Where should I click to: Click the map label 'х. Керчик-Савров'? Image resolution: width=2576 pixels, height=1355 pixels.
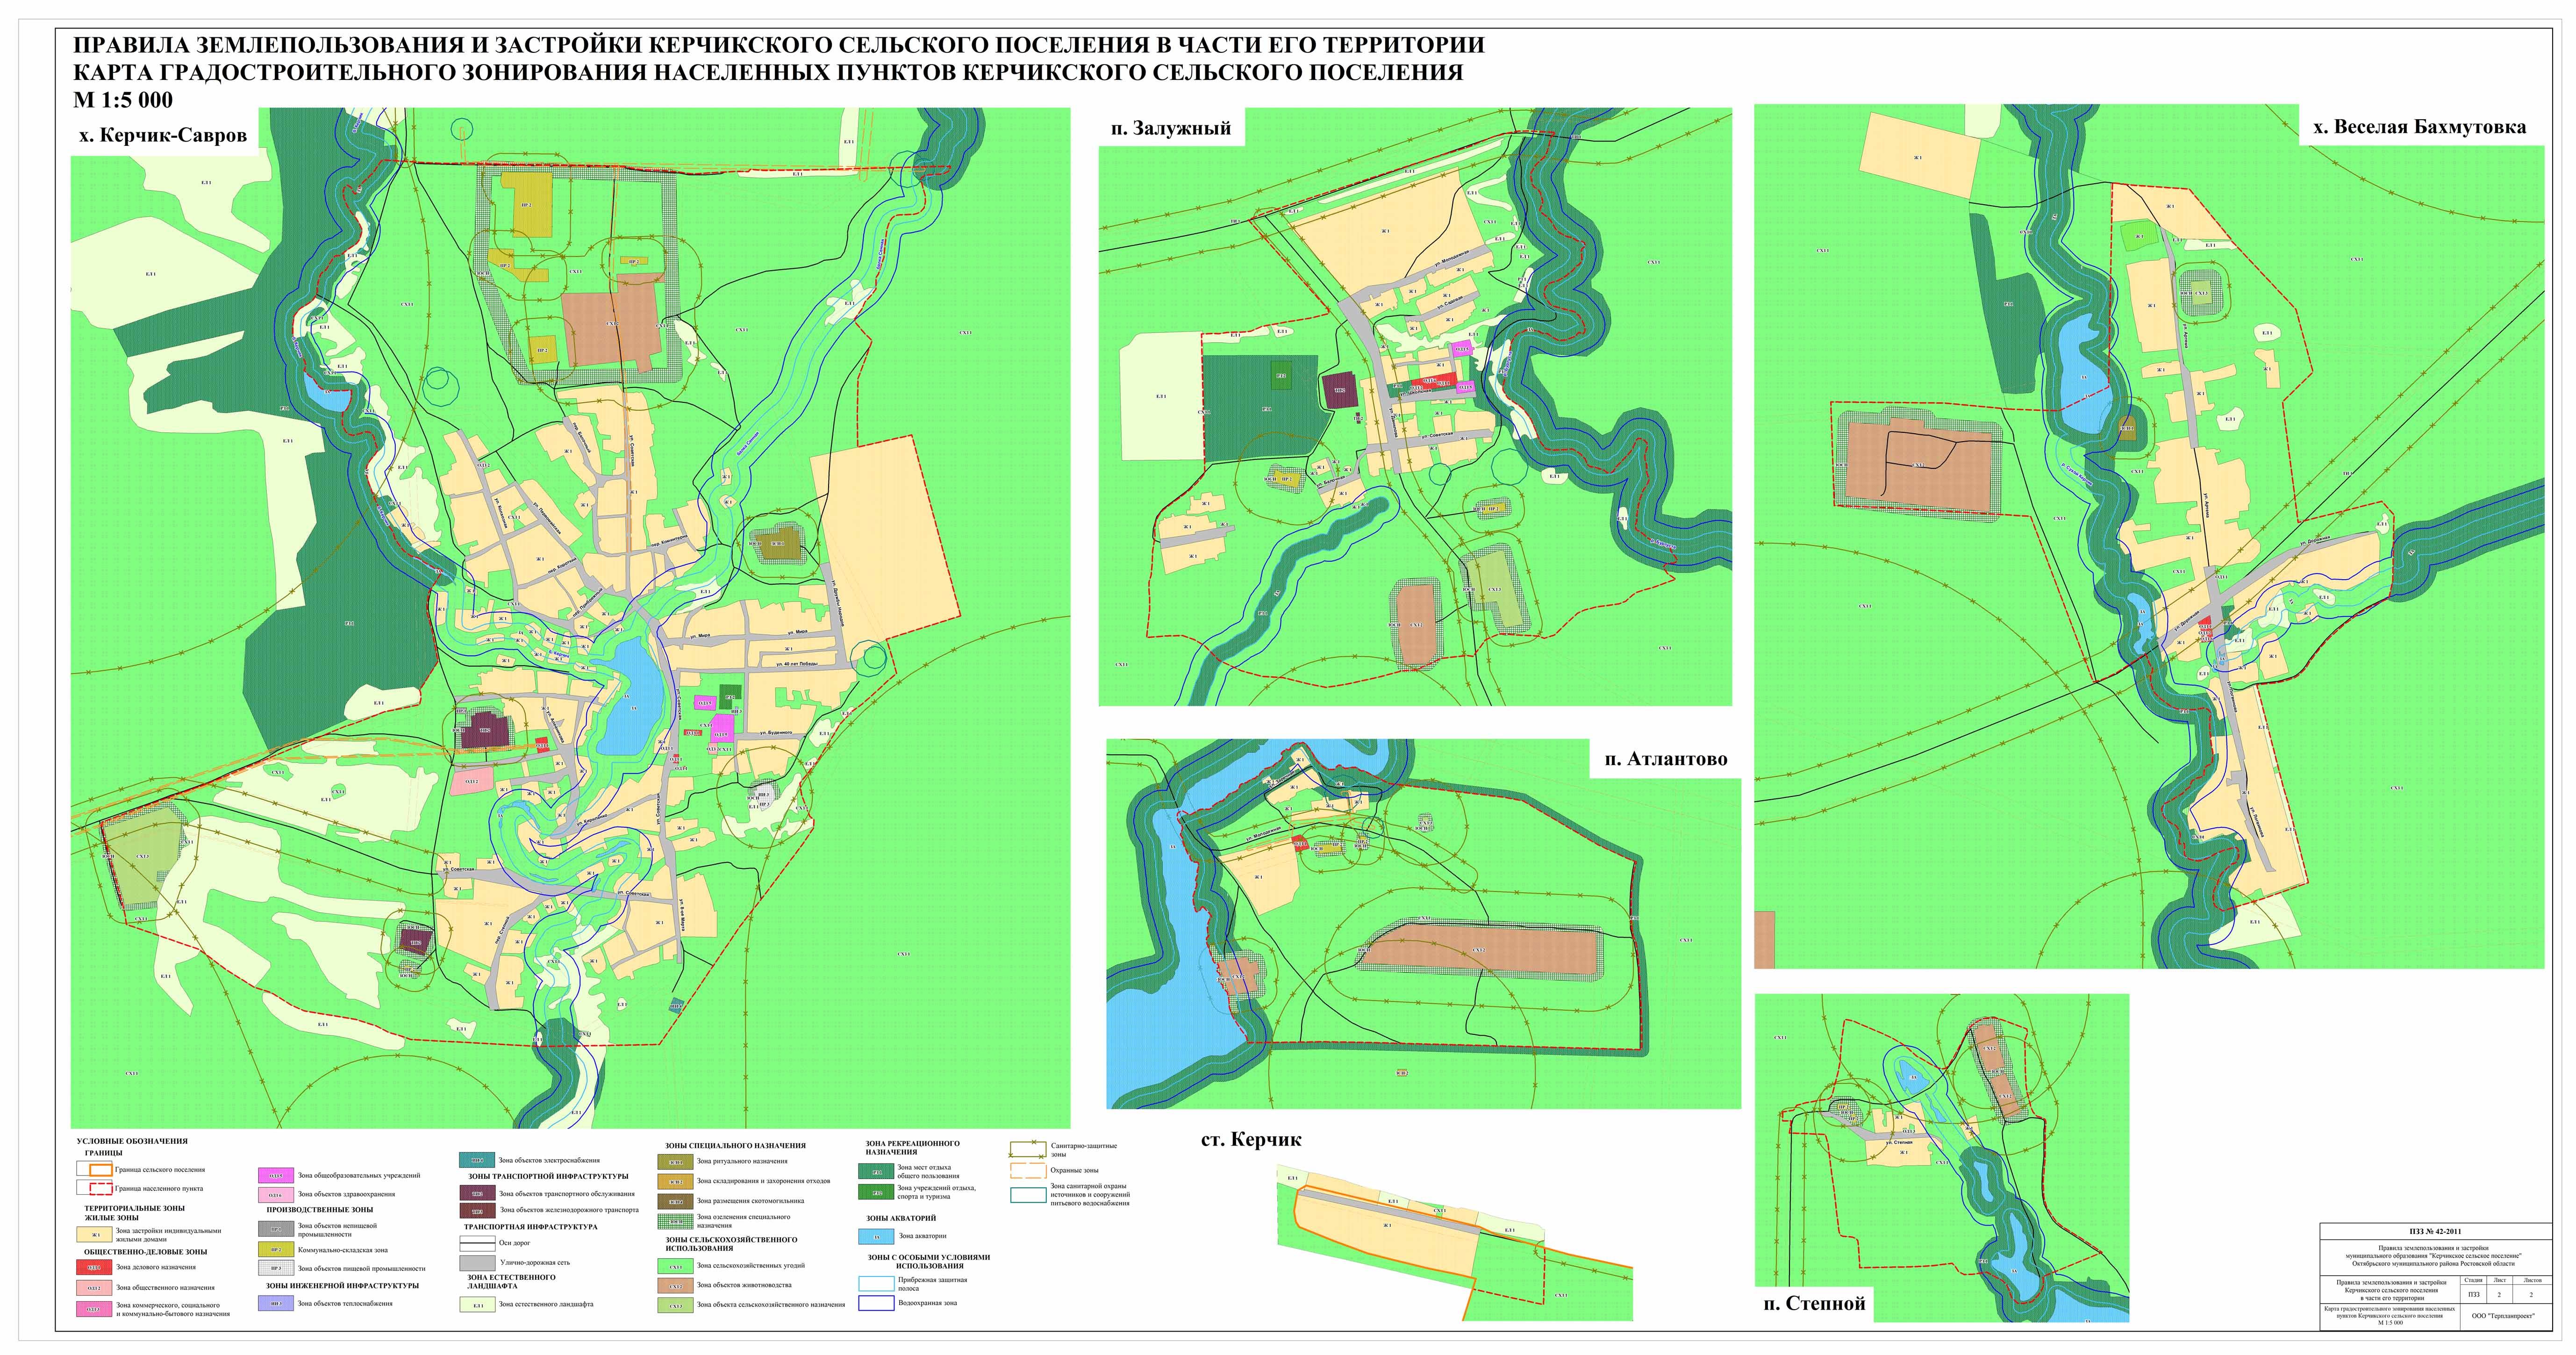[x=163, y=134]
